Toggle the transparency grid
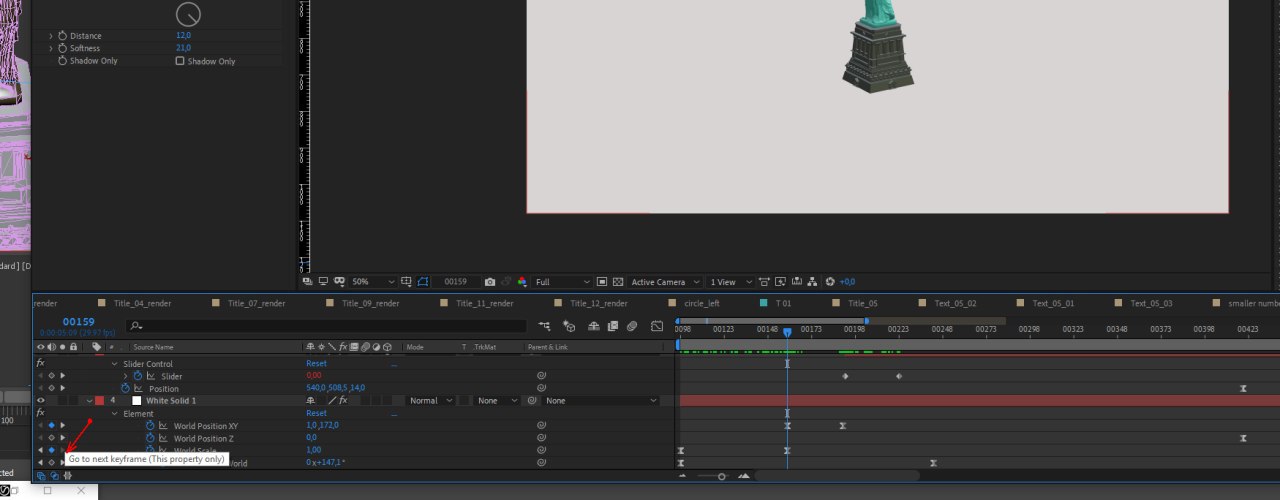Screen dimensions: 1280x500 point(618,282)
